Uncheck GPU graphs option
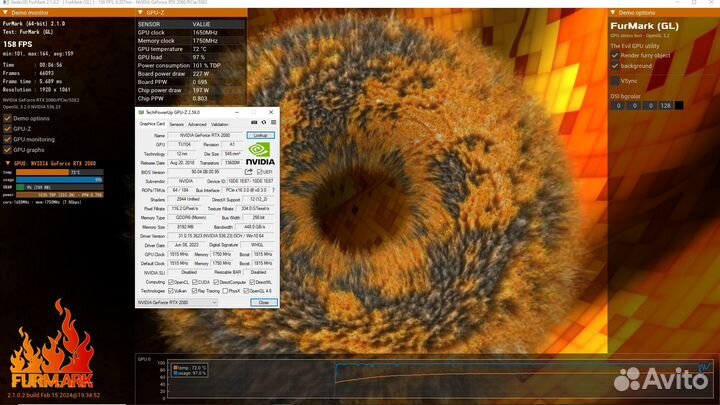The width and height of the screenshot is (720, 405). pos(7,150)
